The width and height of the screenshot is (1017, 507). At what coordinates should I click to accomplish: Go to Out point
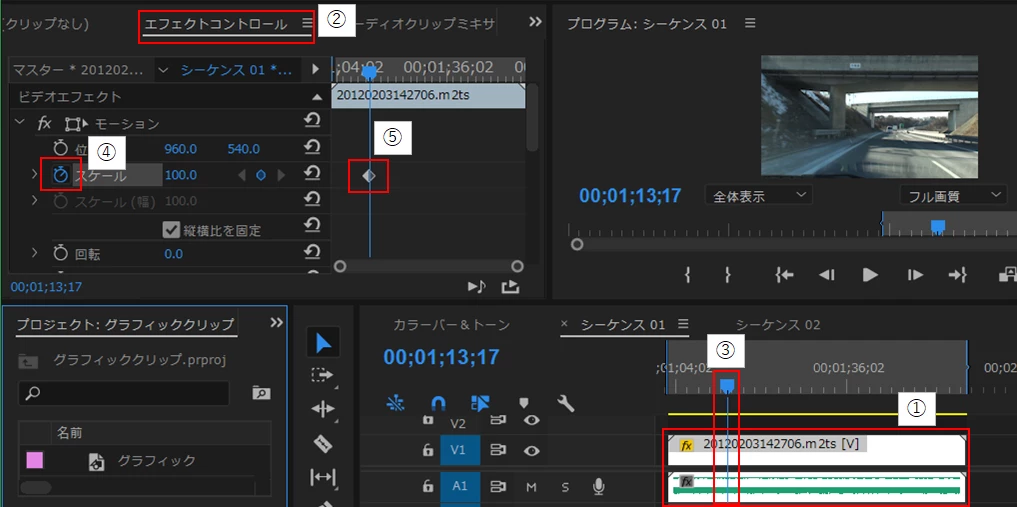point(957,275)
